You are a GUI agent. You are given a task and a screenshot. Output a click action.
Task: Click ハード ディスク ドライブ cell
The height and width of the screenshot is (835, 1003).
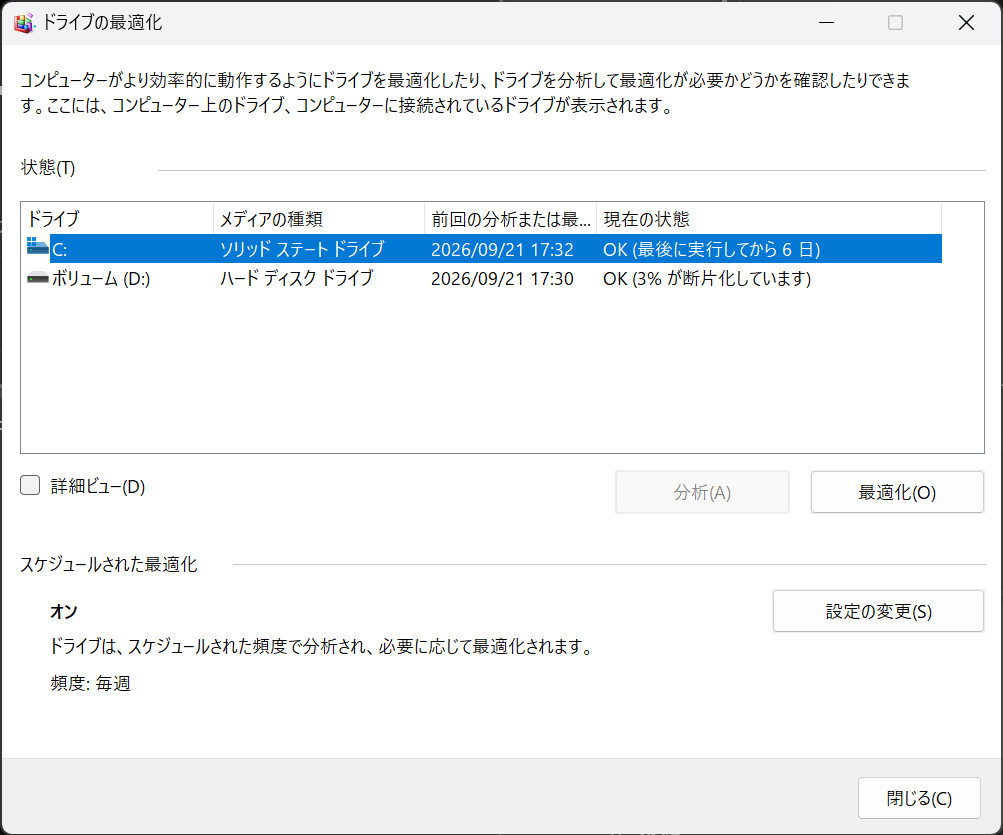tap(296, 278)
